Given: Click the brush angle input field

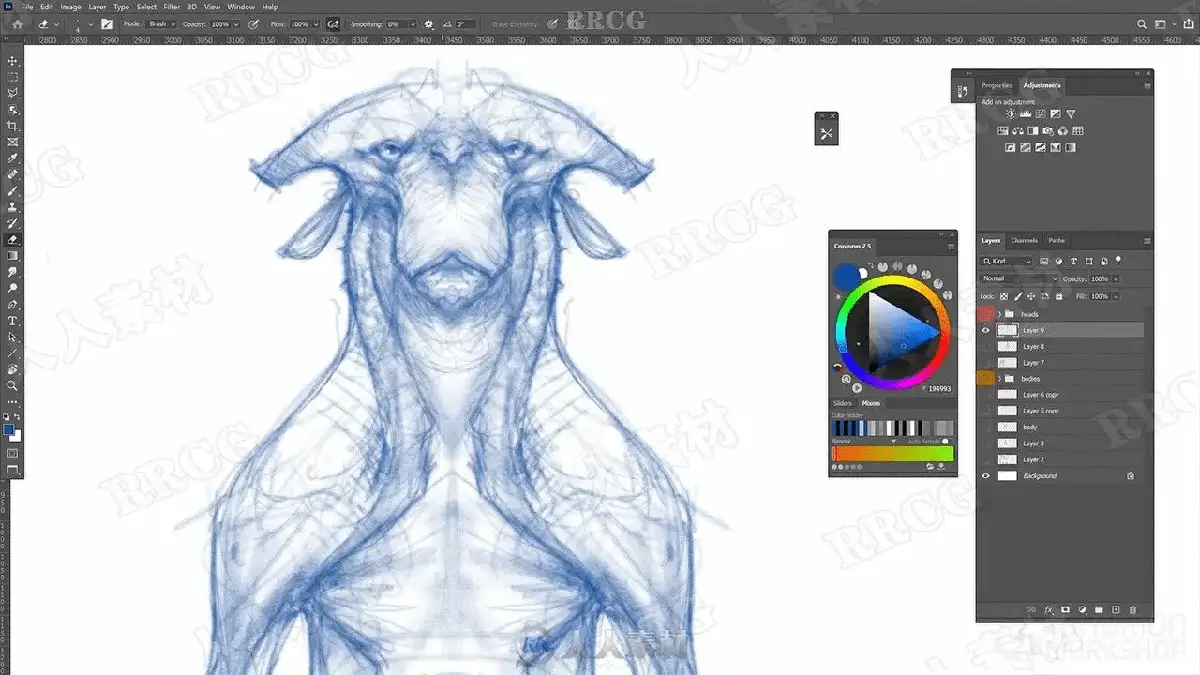Looking at the screenshot, I should (x=466, y=23).
